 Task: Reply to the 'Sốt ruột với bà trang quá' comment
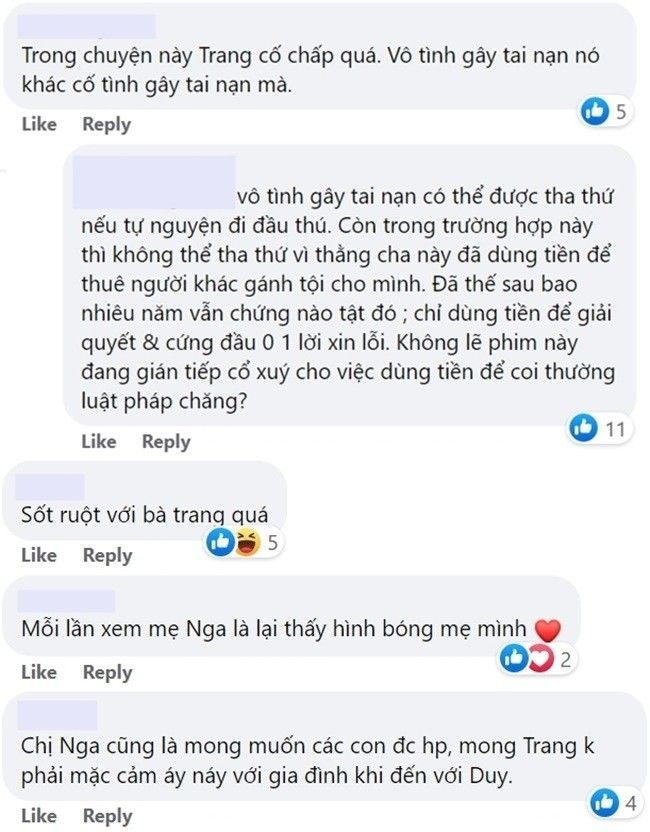(x=106, y=555)
